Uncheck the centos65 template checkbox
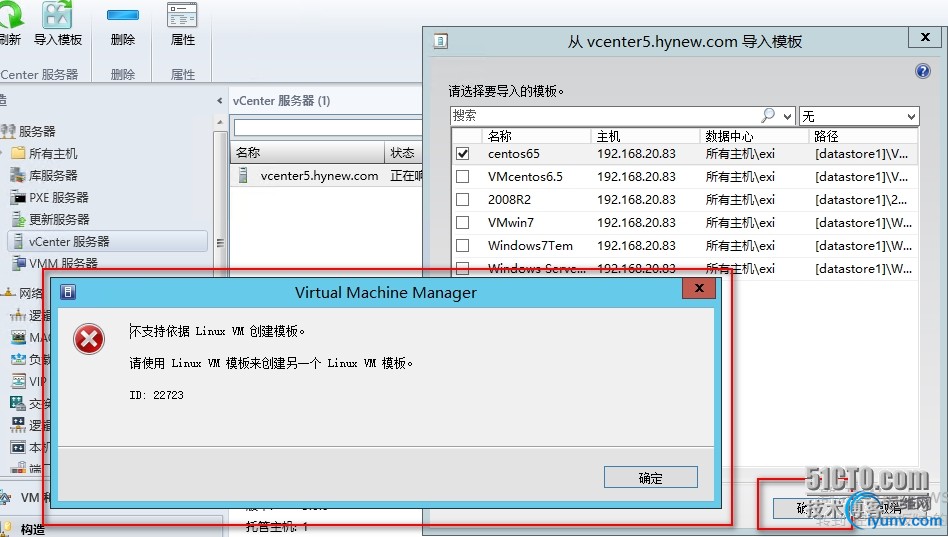Screen dimensions: 948x537 pos(463,154)
